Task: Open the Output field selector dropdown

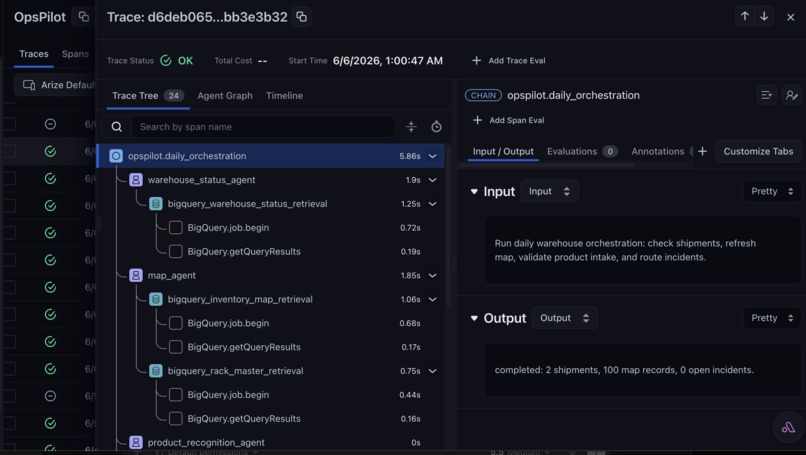Action: tap(564, 318)
